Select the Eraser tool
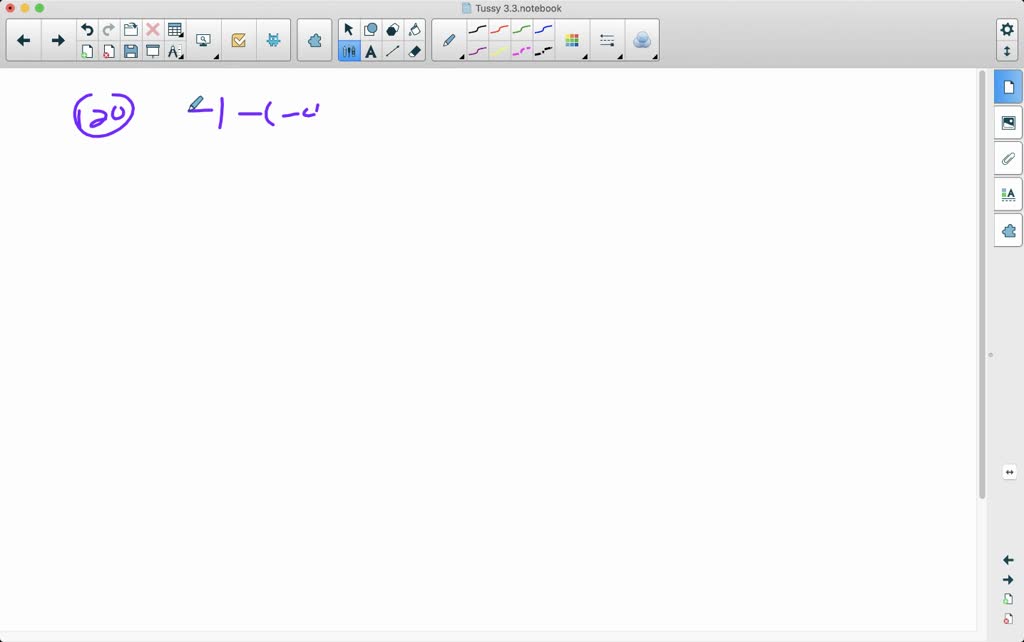 tap(415, 51)
